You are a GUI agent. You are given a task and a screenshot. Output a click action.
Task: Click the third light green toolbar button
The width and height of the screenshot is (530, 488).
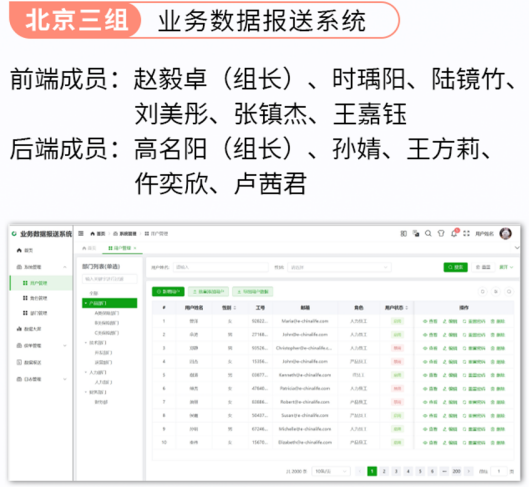(252, 291)
